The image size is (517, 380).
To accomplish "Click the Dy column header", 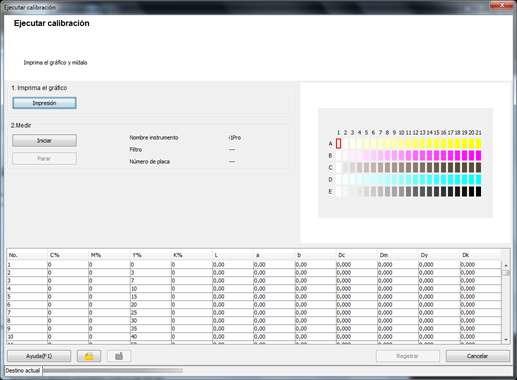I will (439, 255).
